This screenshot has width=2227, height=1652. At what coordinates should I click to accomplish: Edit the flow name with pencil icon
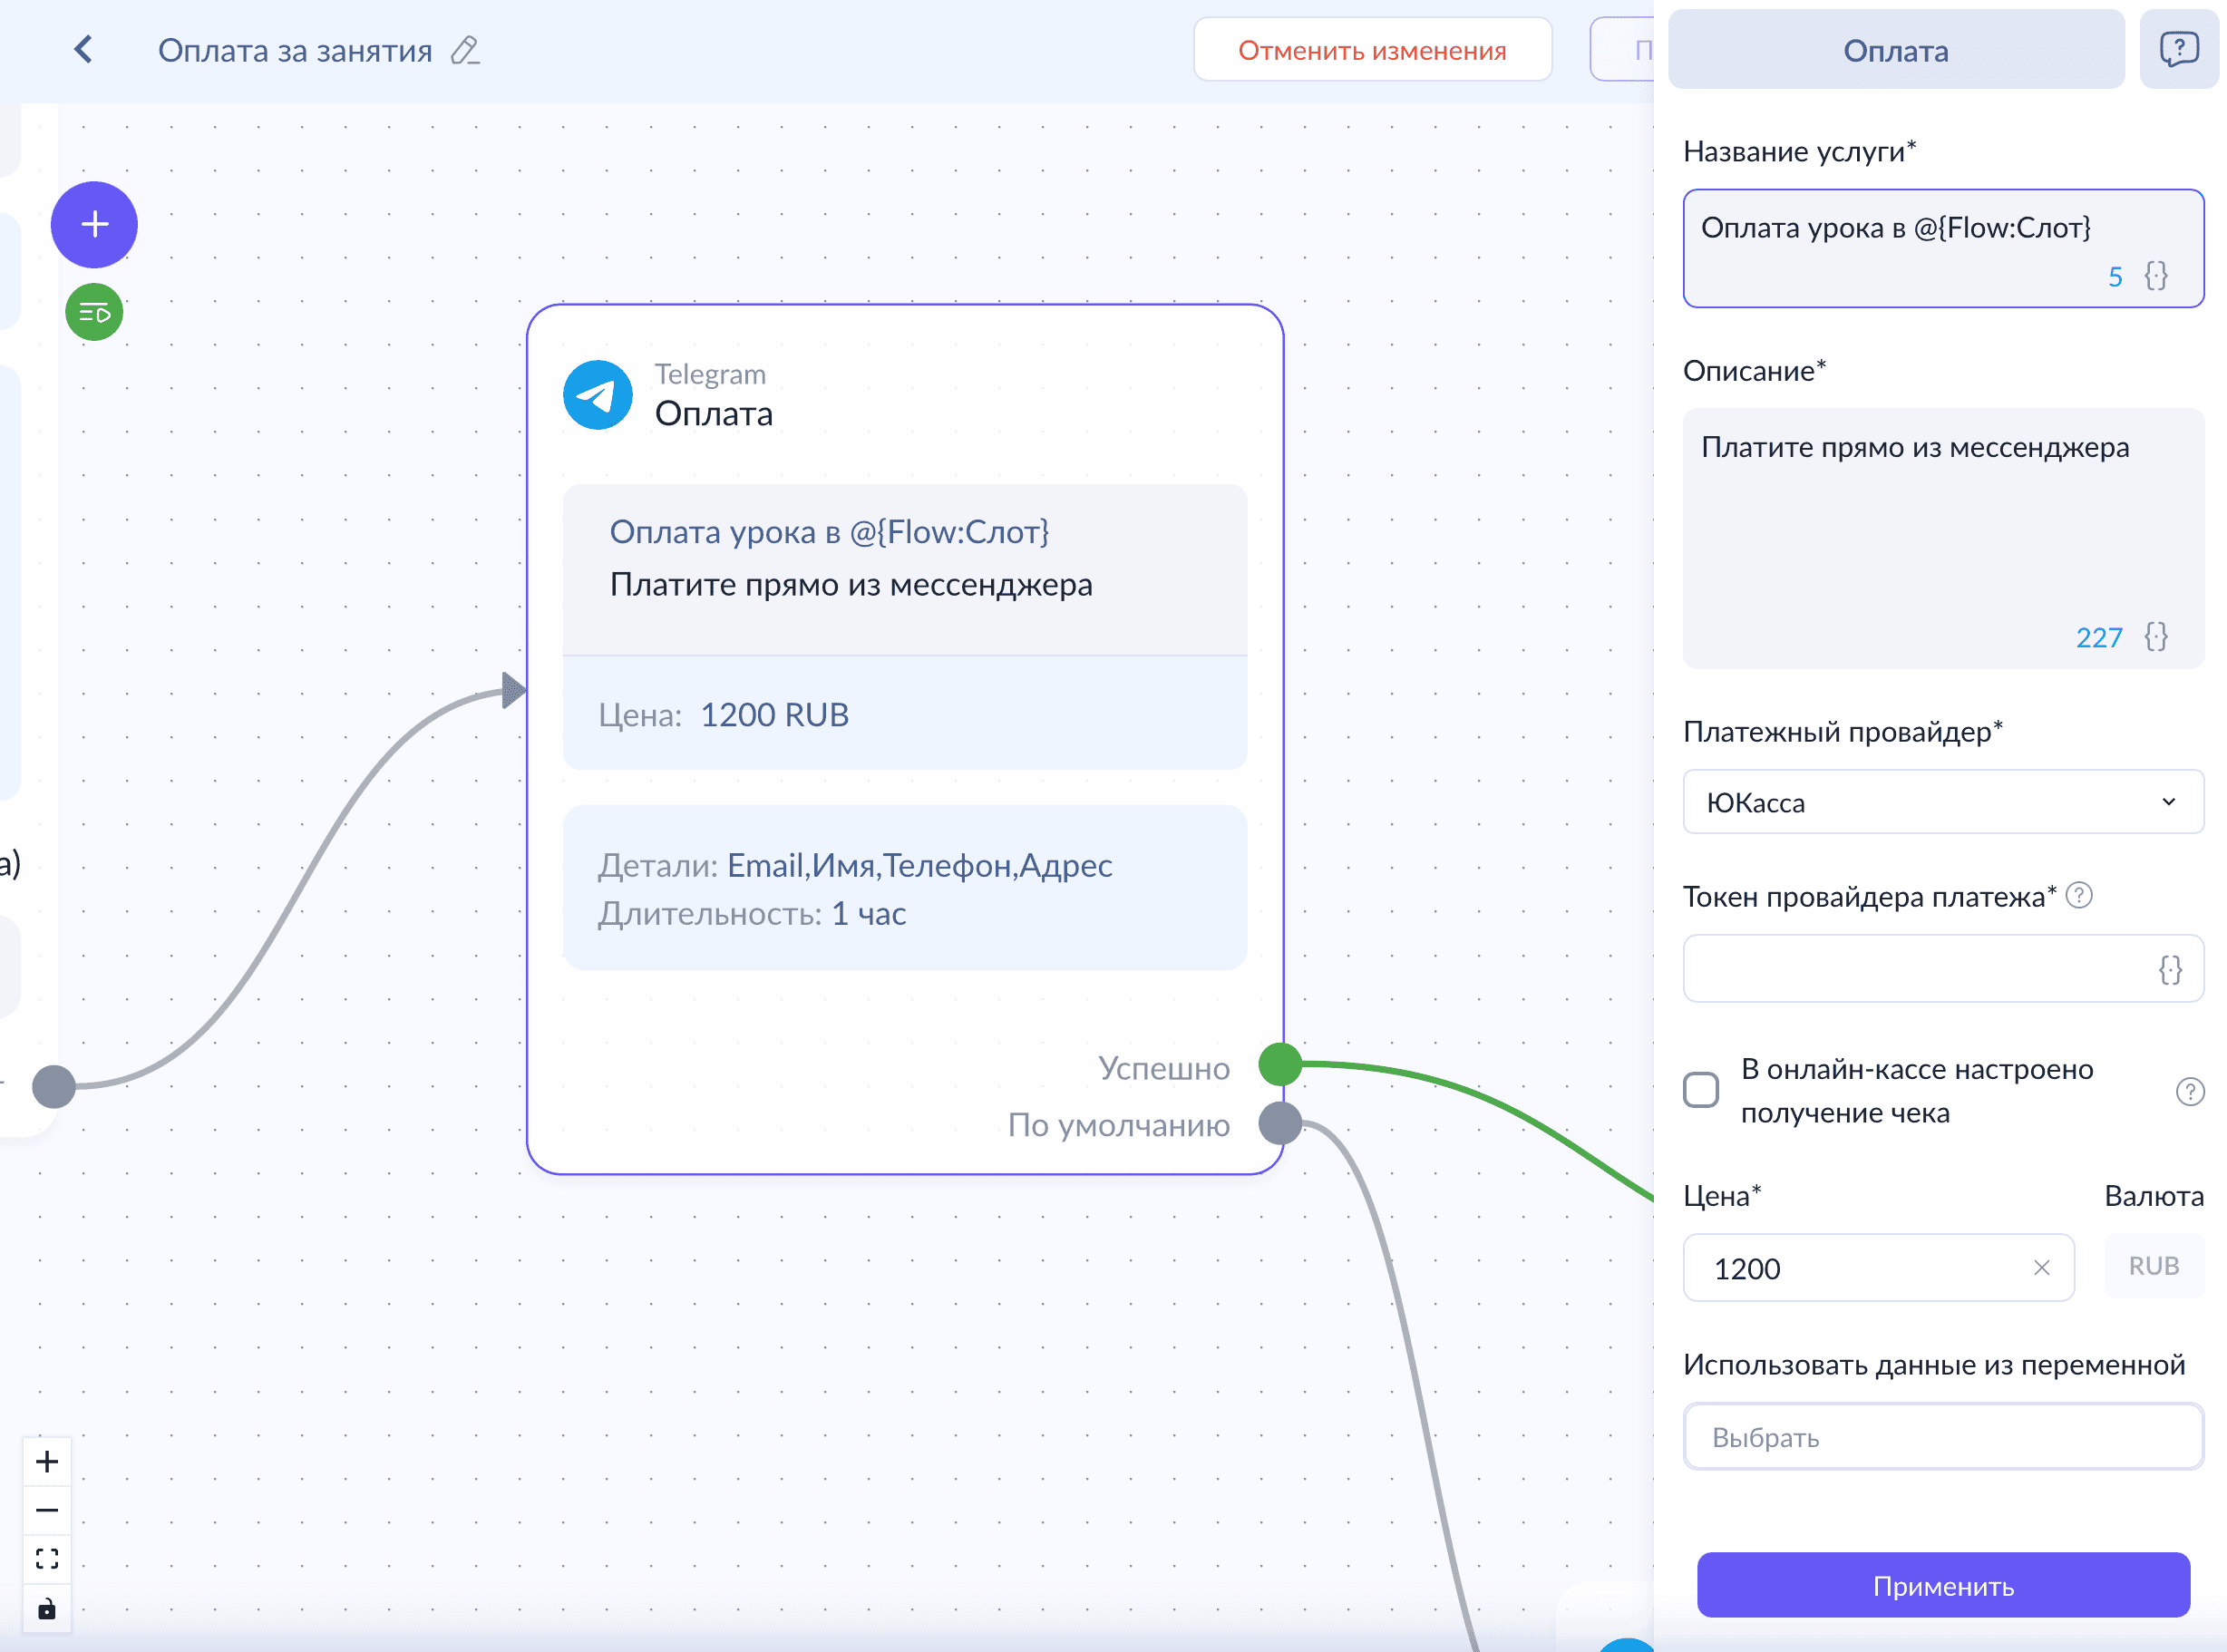pyautogui.click(x=465, y=50)
